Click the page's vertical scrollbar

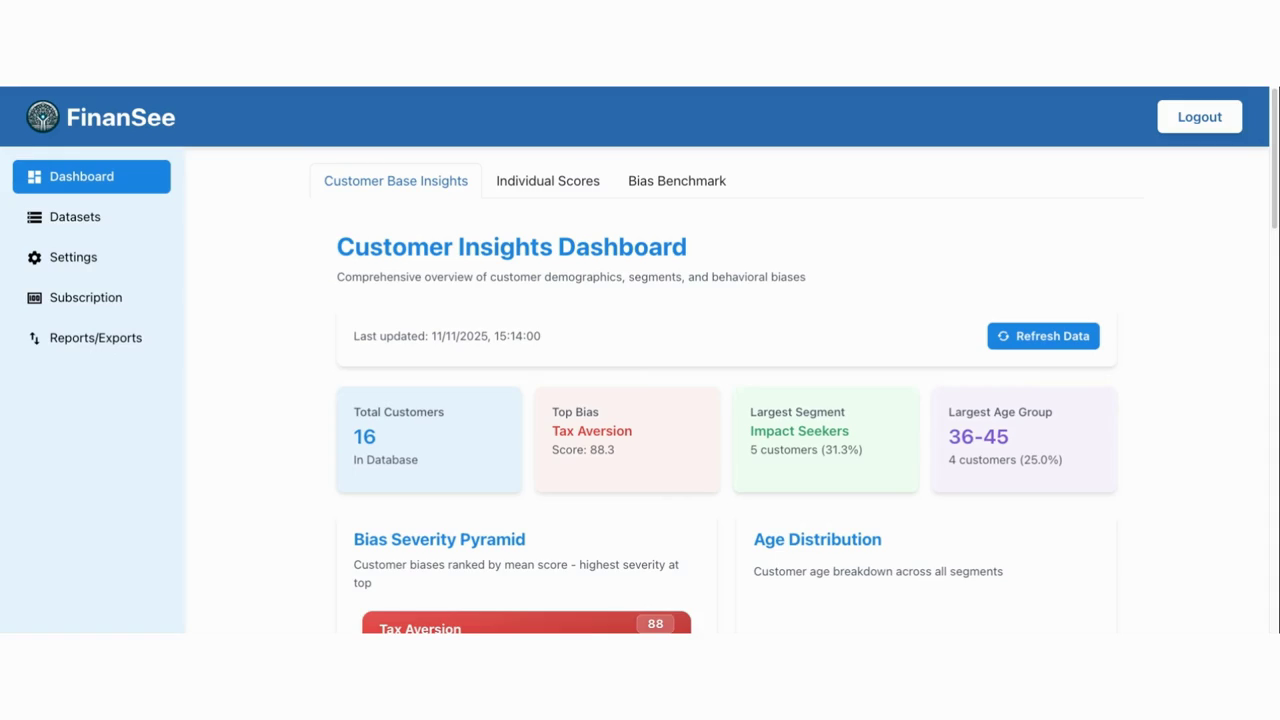(1274, 160)
